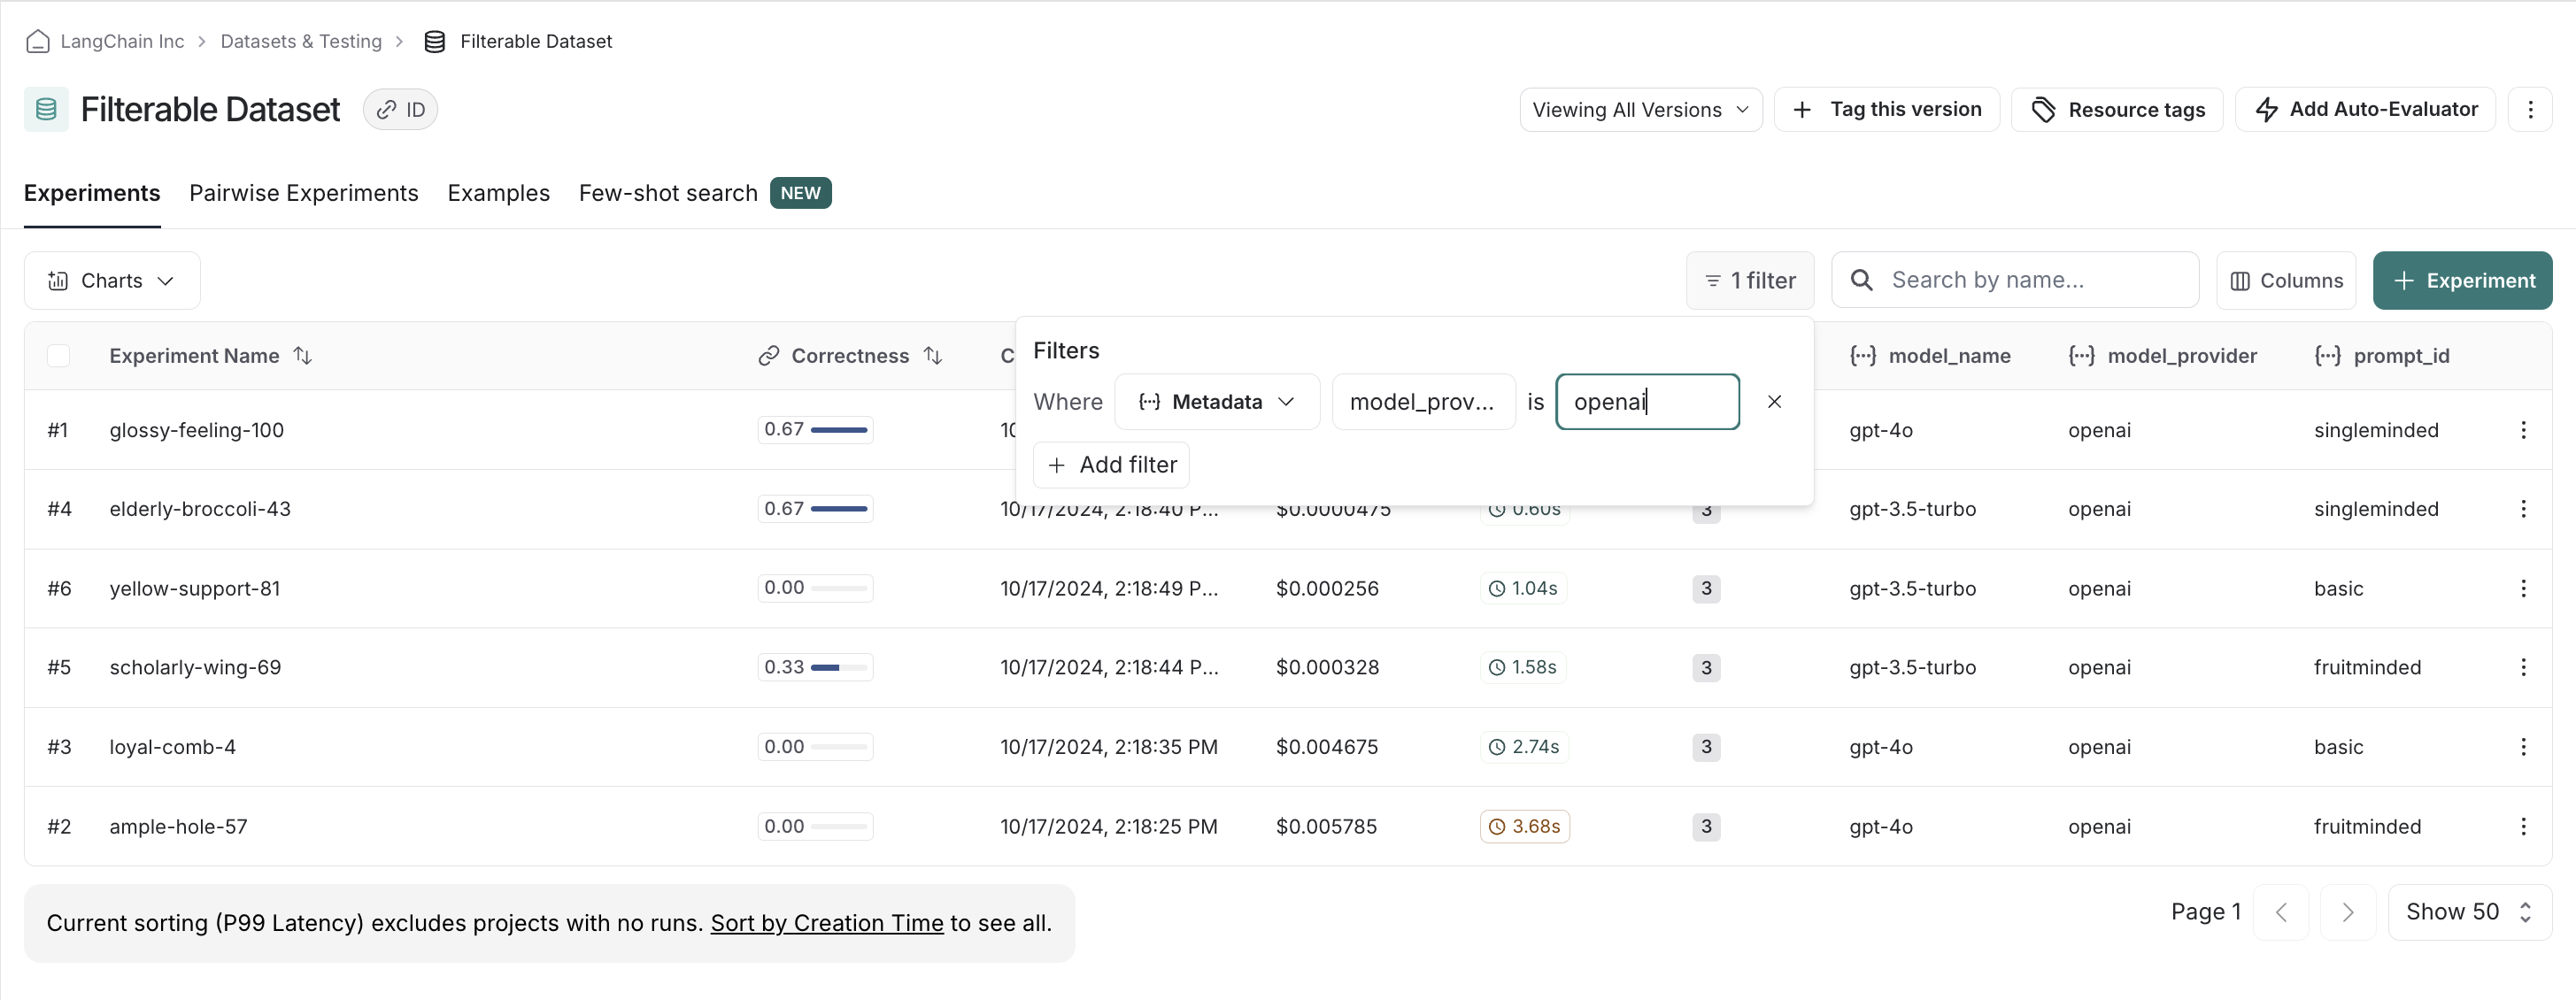Switch to the Pairwise Experiments tab

point(304,193)
